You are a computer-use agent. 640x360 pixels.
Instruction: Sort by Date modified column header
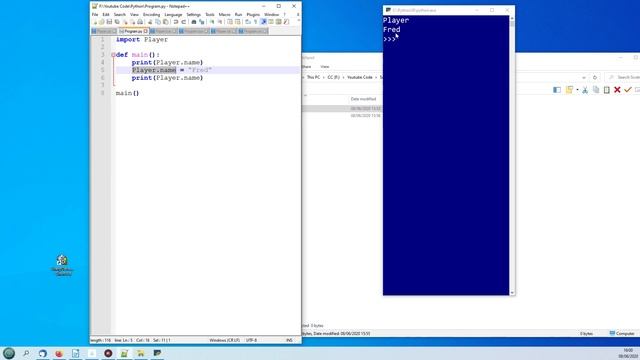363,99
